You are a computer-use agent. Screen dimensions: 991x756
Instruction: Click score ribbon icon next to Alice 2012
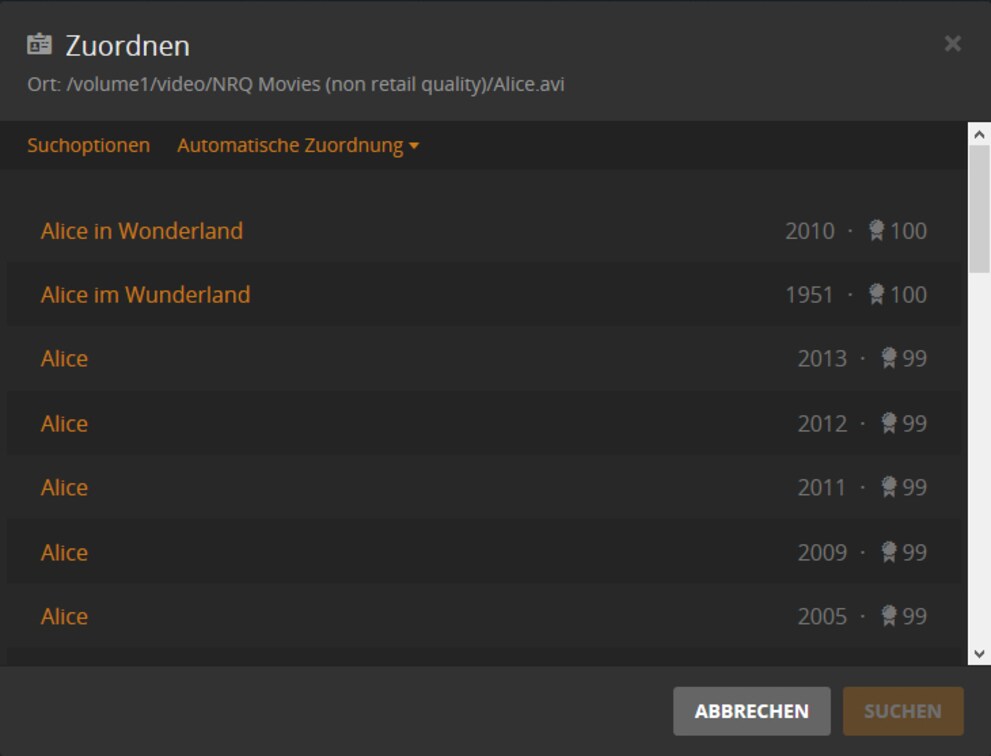(889, 423)
